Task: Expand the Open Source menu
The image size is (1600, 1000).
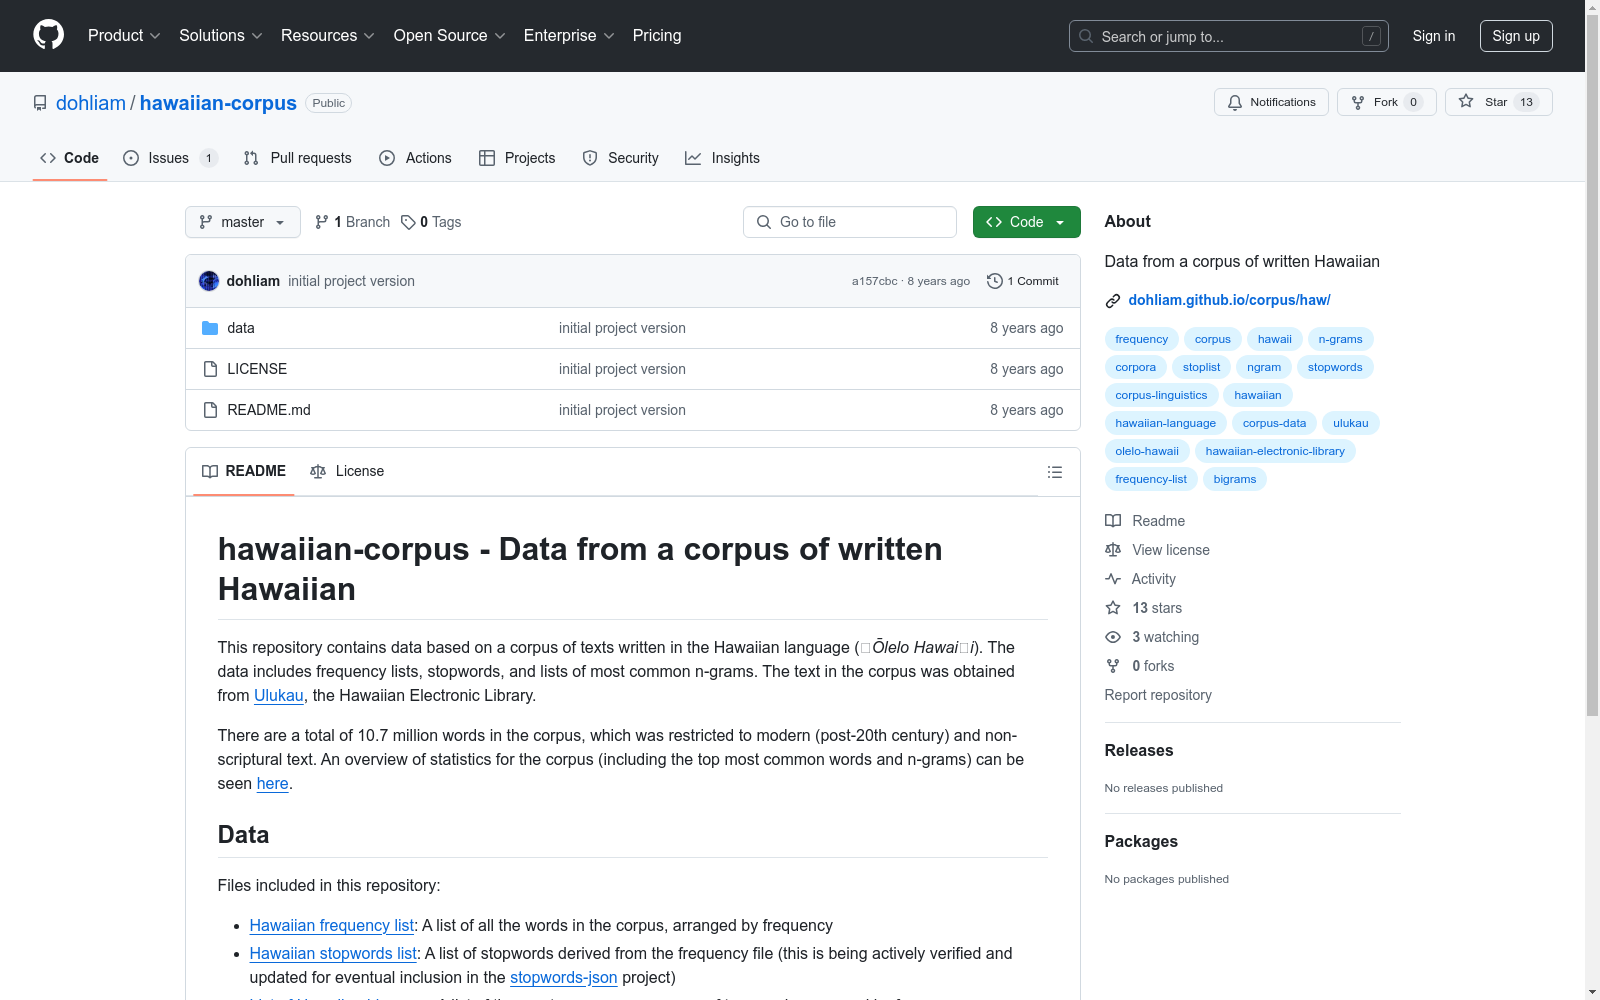Action: click(450, 35)
